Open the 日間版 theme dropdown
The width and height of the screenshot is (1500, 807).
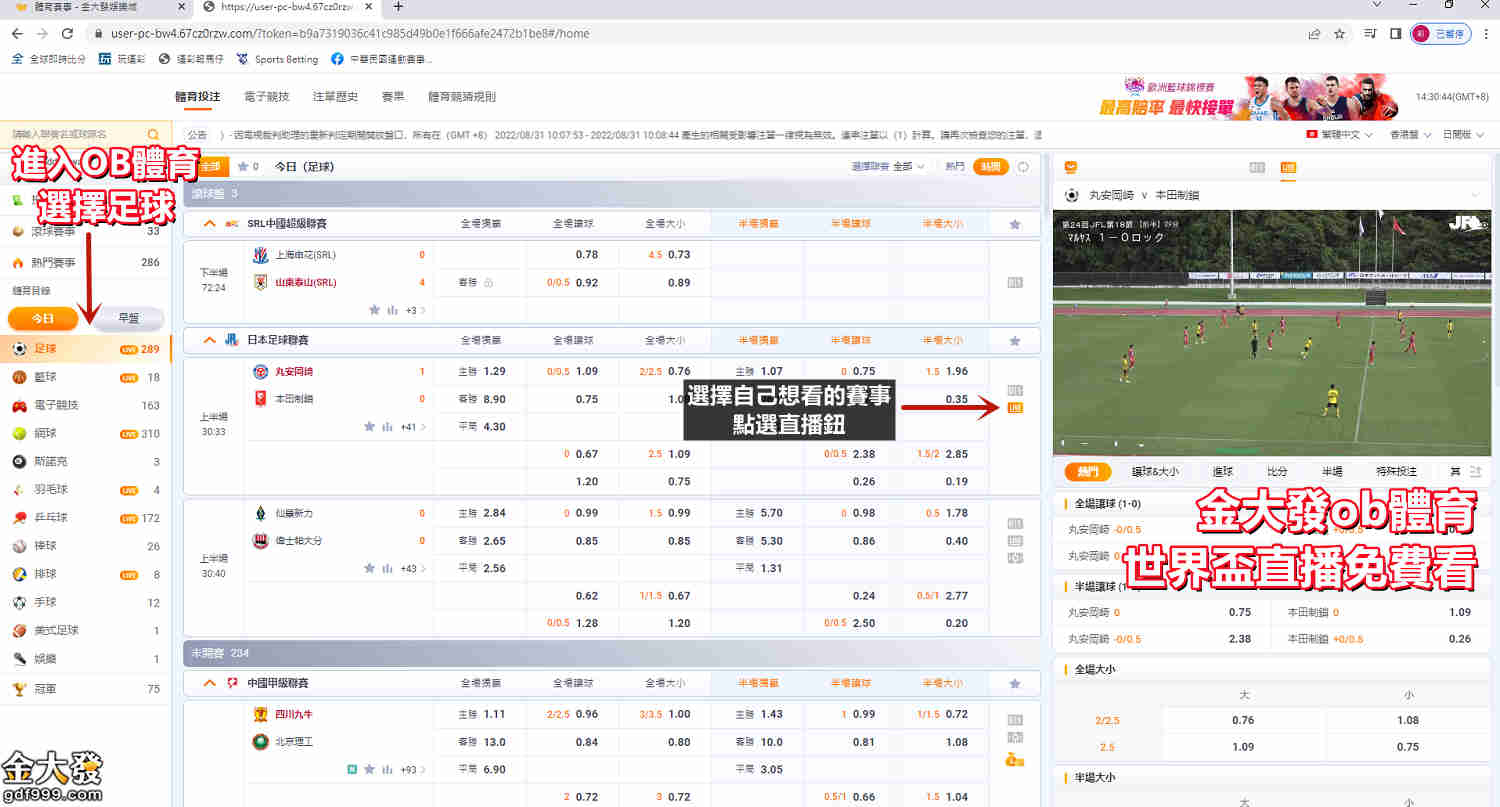(x=1464, y=134)
